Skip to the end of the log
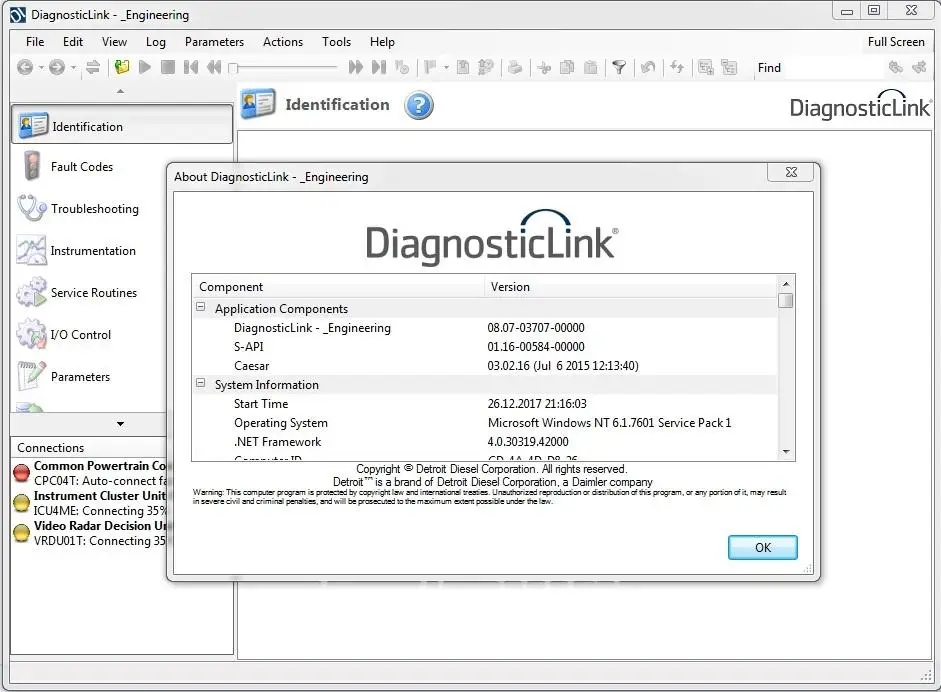This screenshot has width=941, height=692. point(379,67)
